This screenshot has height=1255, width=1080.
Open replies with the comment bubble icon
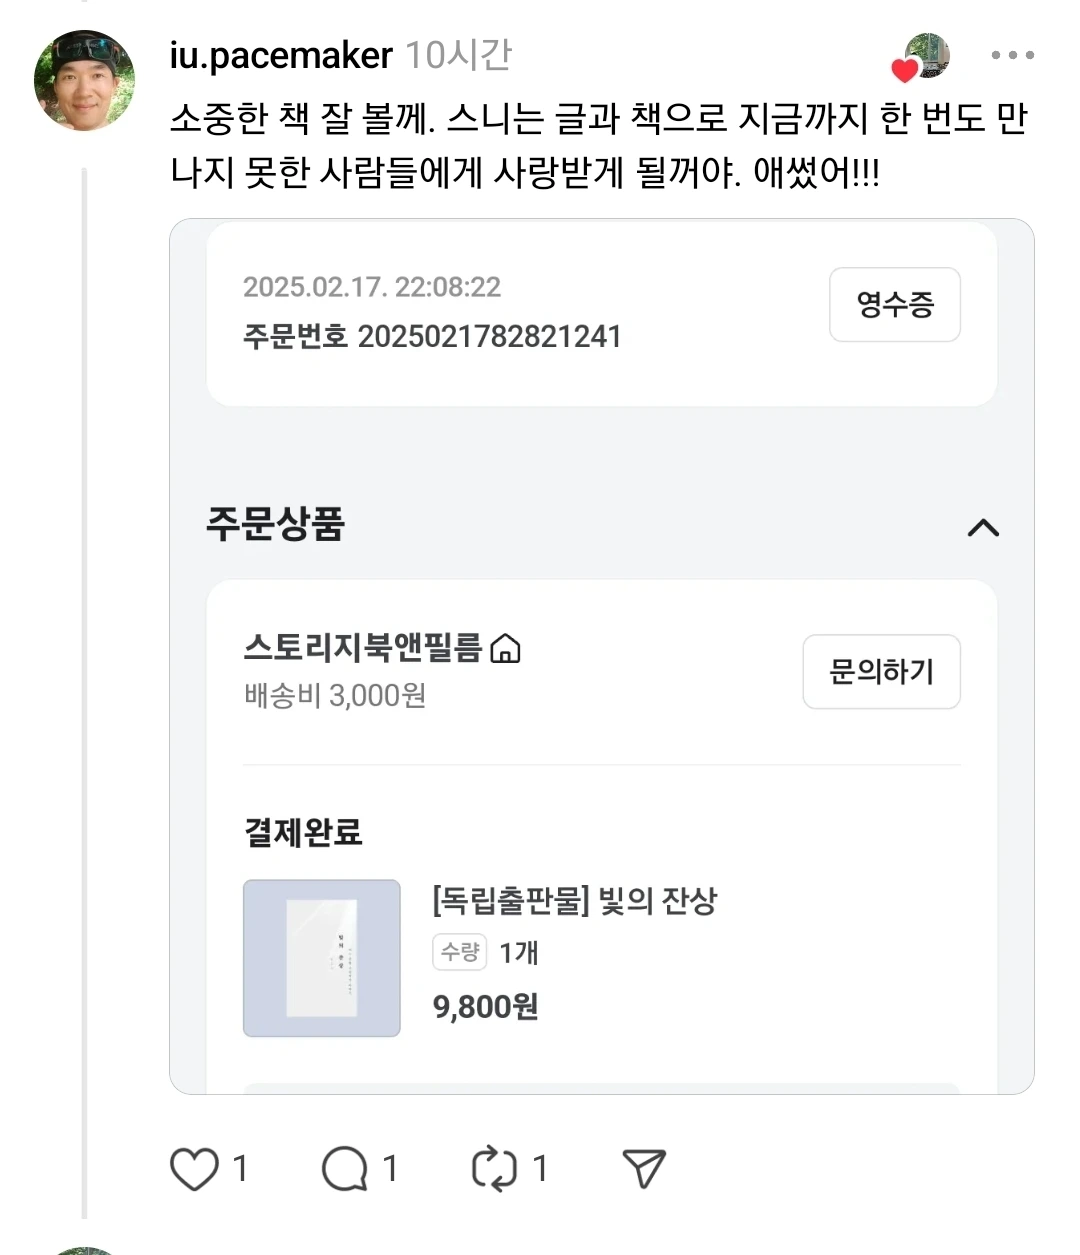[345, 1169]
